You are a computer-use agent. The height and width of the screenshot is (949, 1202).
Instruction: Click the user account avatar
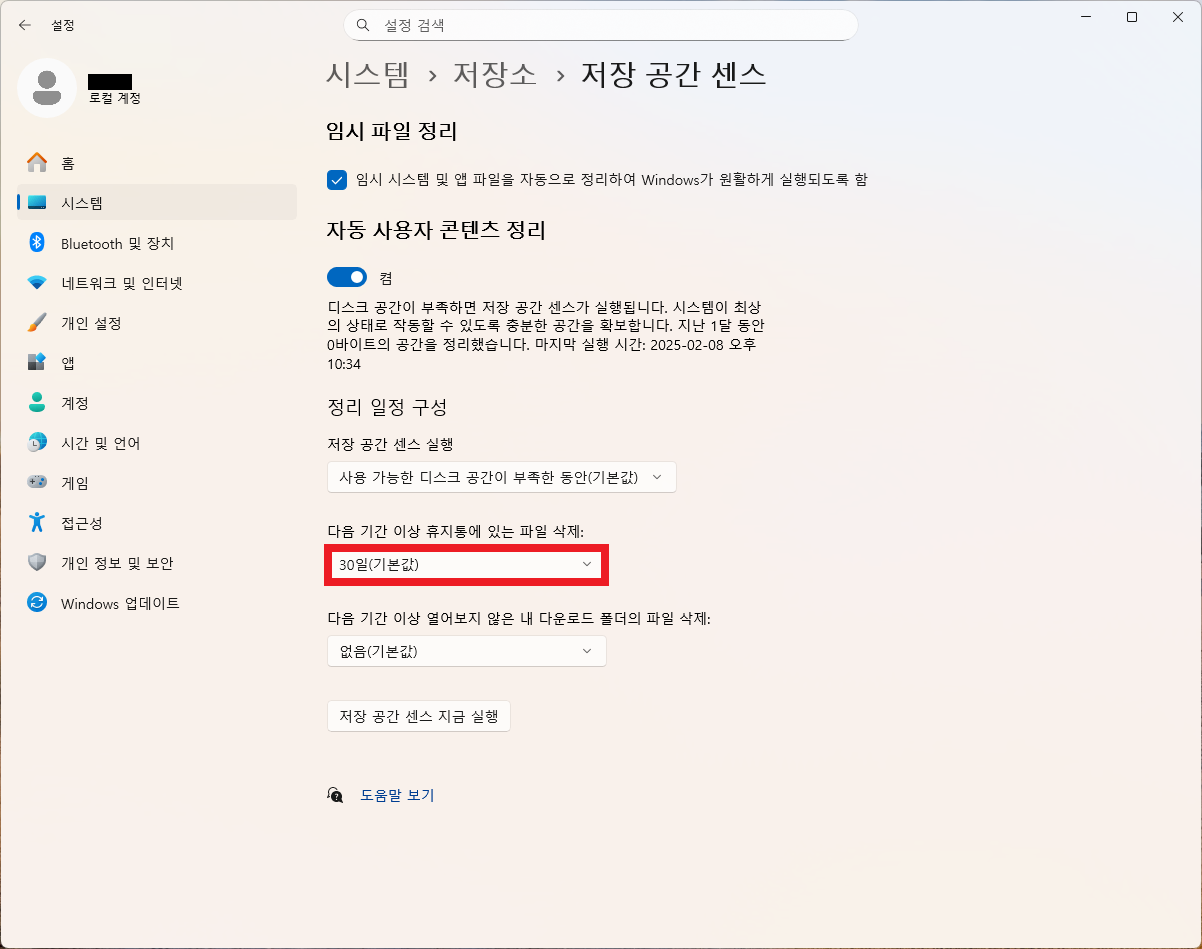click(x=46, y=88)
